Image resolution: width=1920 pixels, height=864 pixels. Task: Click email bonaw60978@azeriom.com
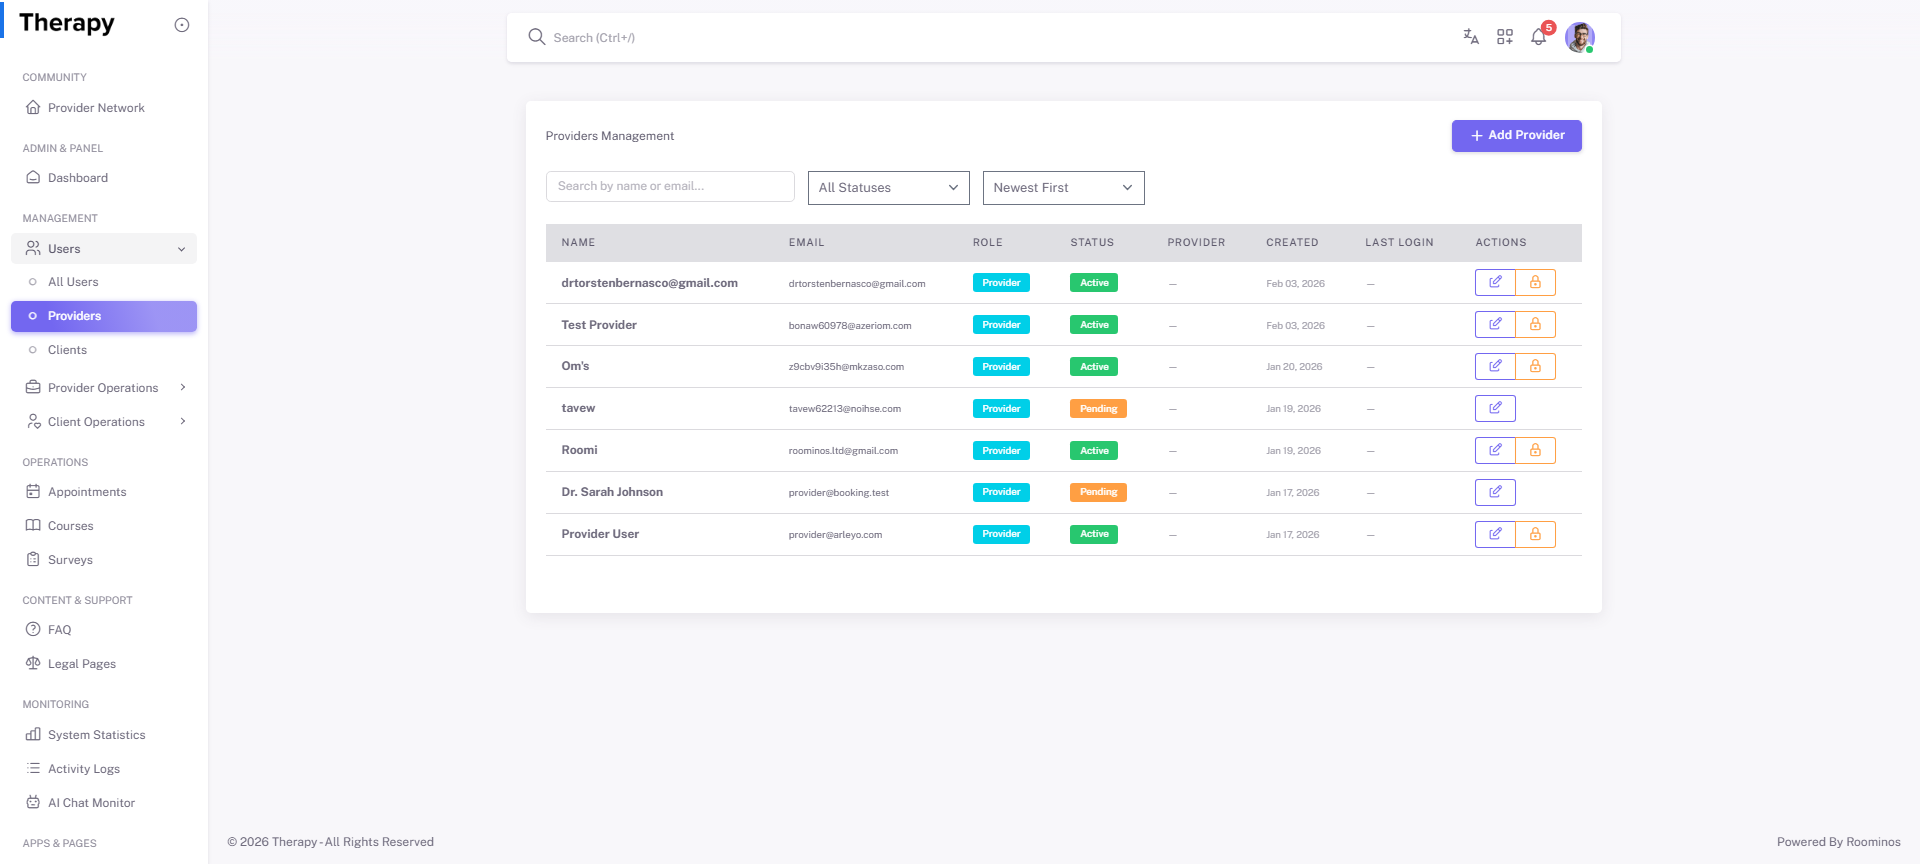[850, 326]
